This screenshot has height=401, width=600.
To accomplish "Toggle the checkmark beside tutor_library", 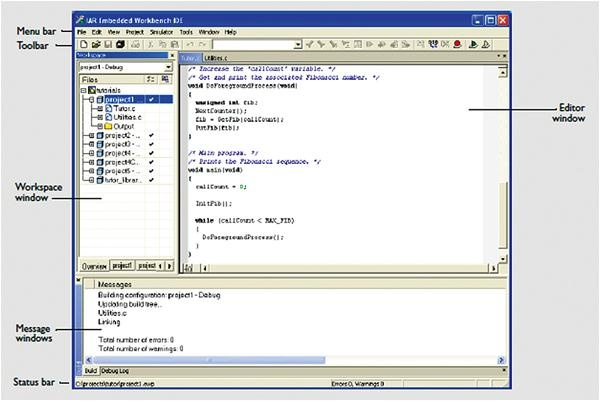I will [151, 181].
